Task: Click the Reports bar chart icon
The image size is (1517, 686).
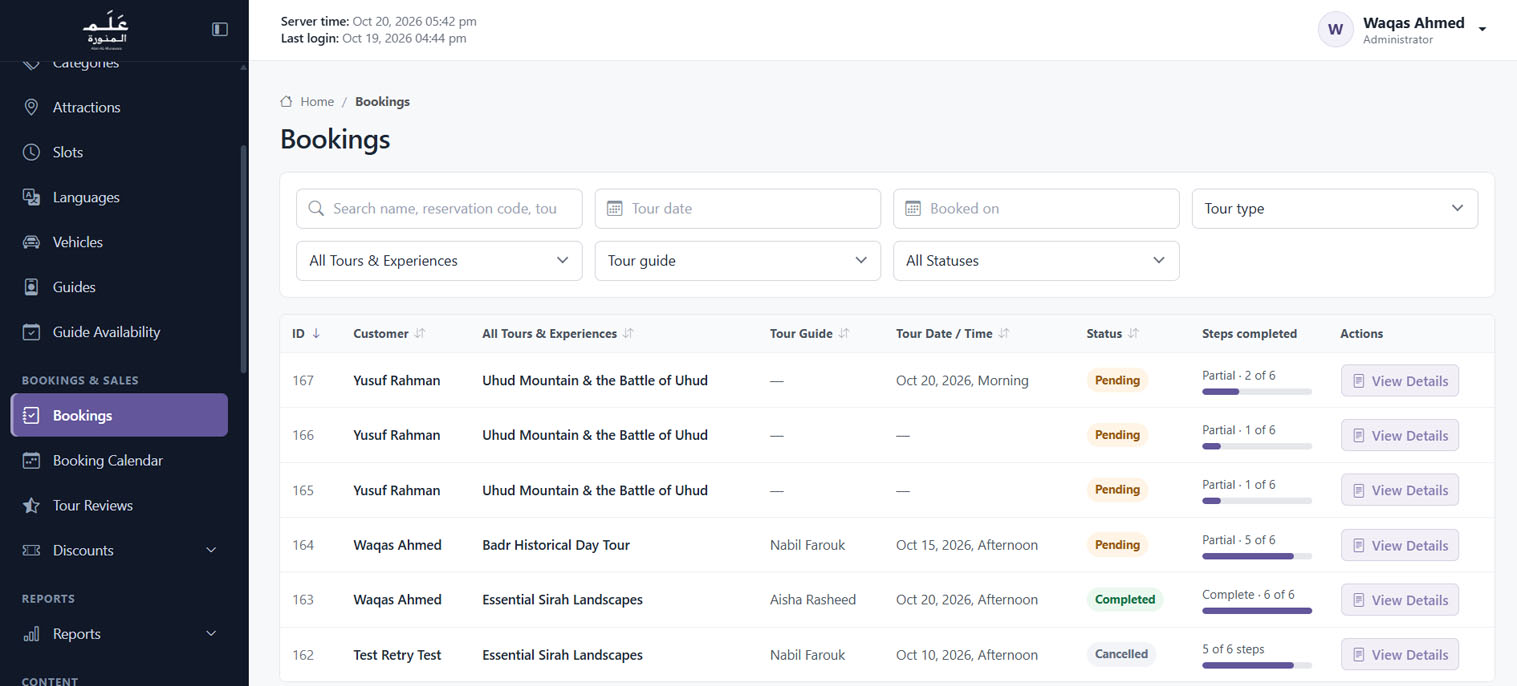Action: coord(31,634)
